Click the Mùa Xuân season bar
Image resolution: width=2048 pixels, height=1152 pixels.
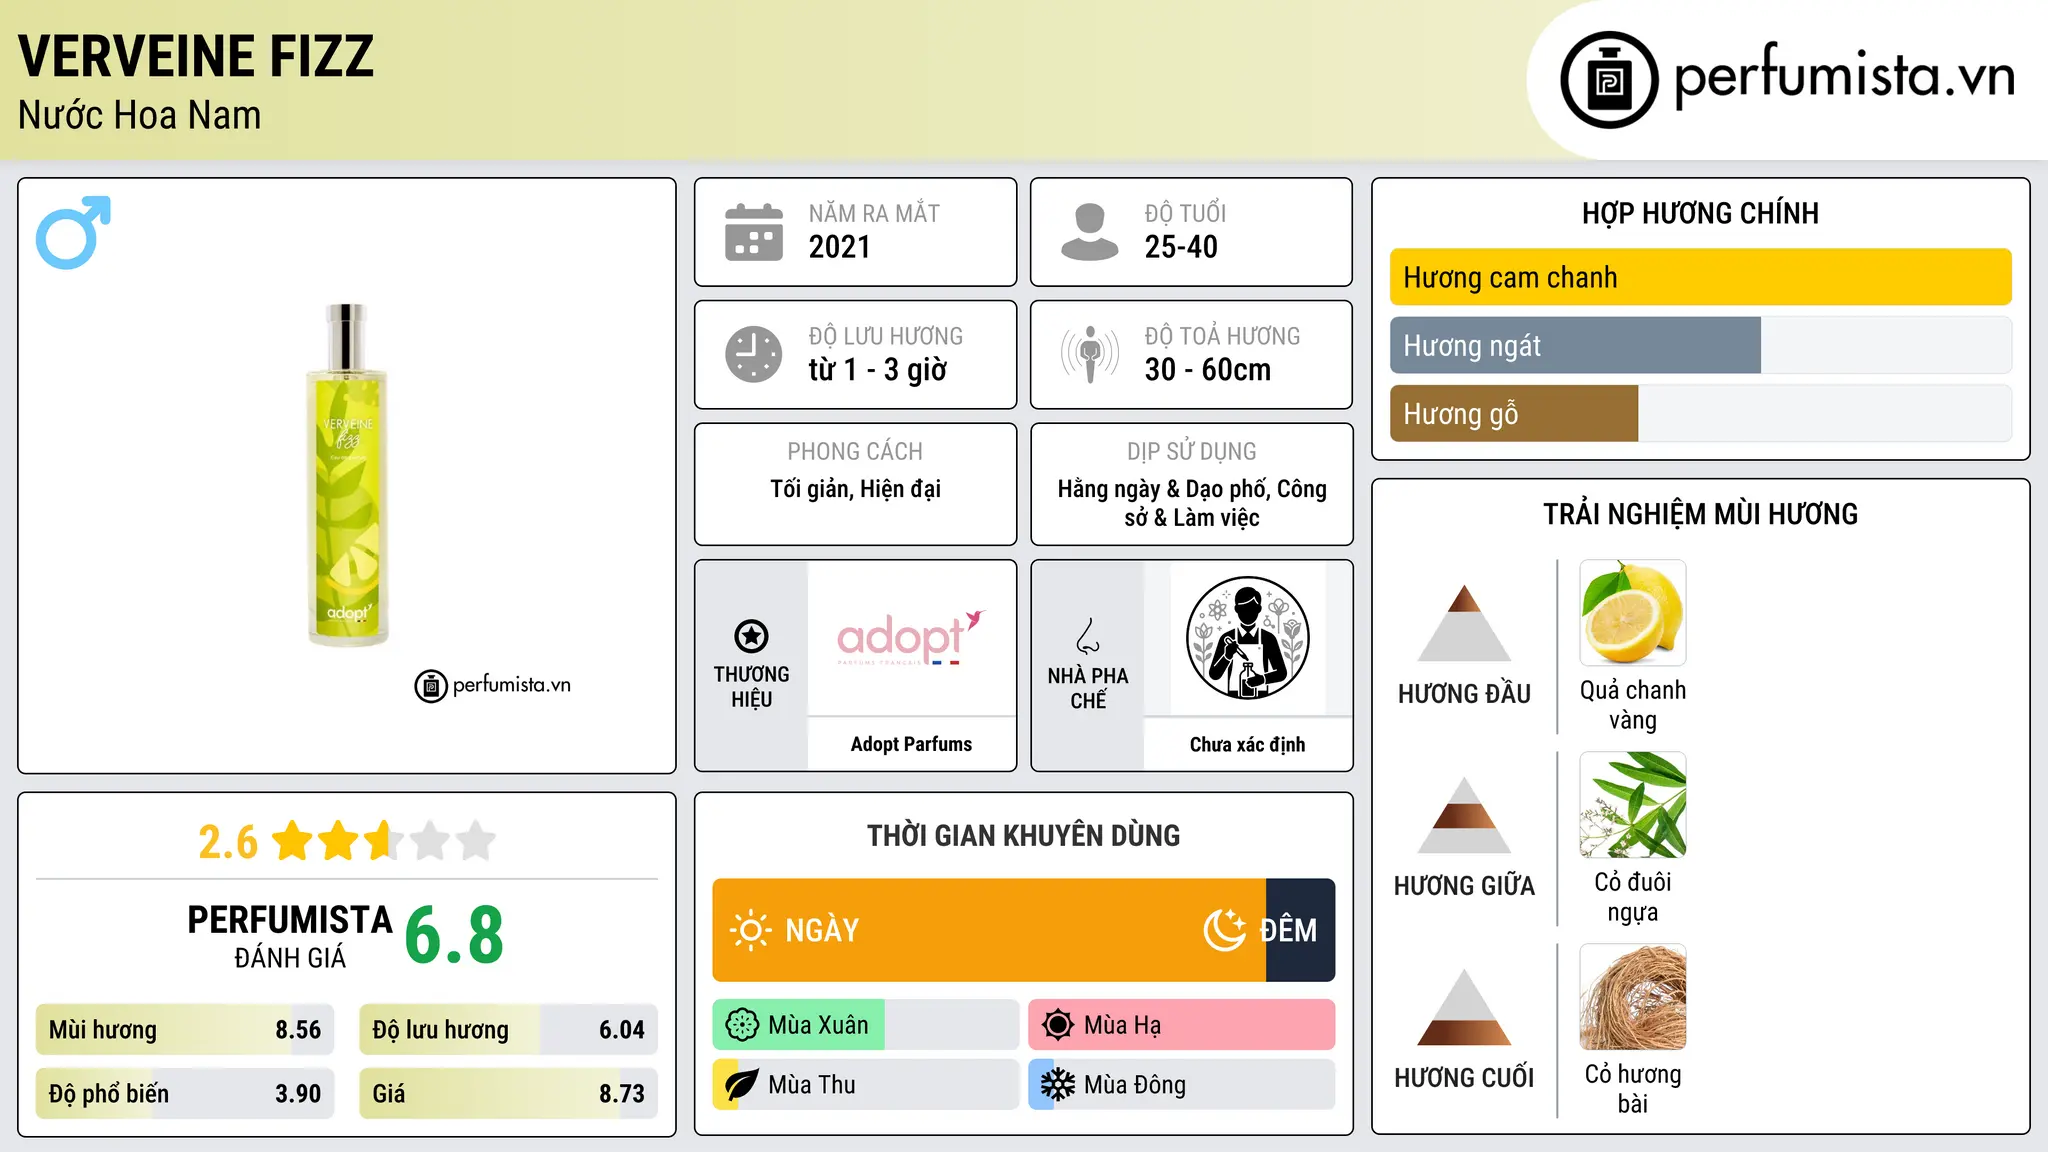[865, 1025]
